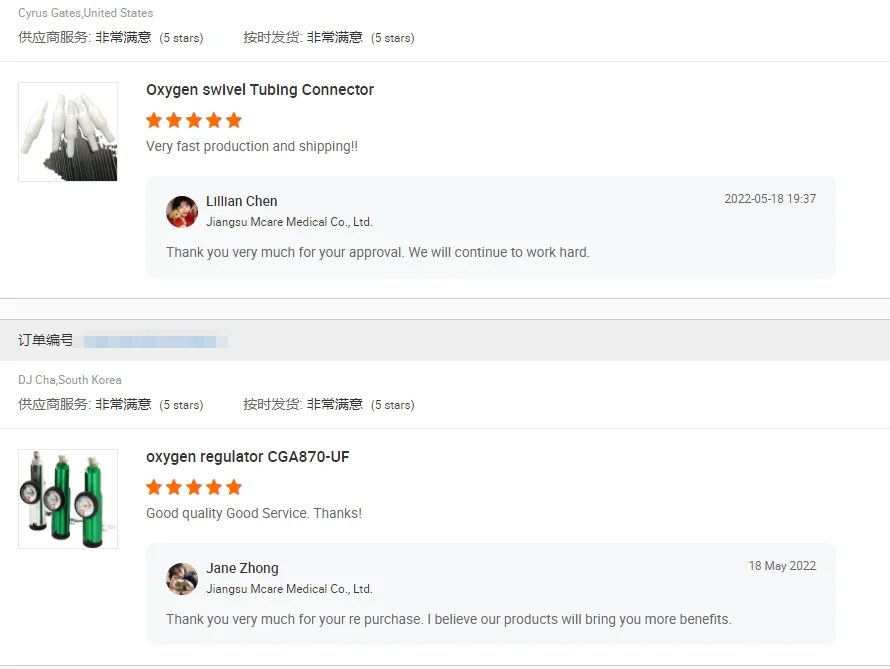
Task: Click the star rating under Tubing Connector
Action: (194, 120)
